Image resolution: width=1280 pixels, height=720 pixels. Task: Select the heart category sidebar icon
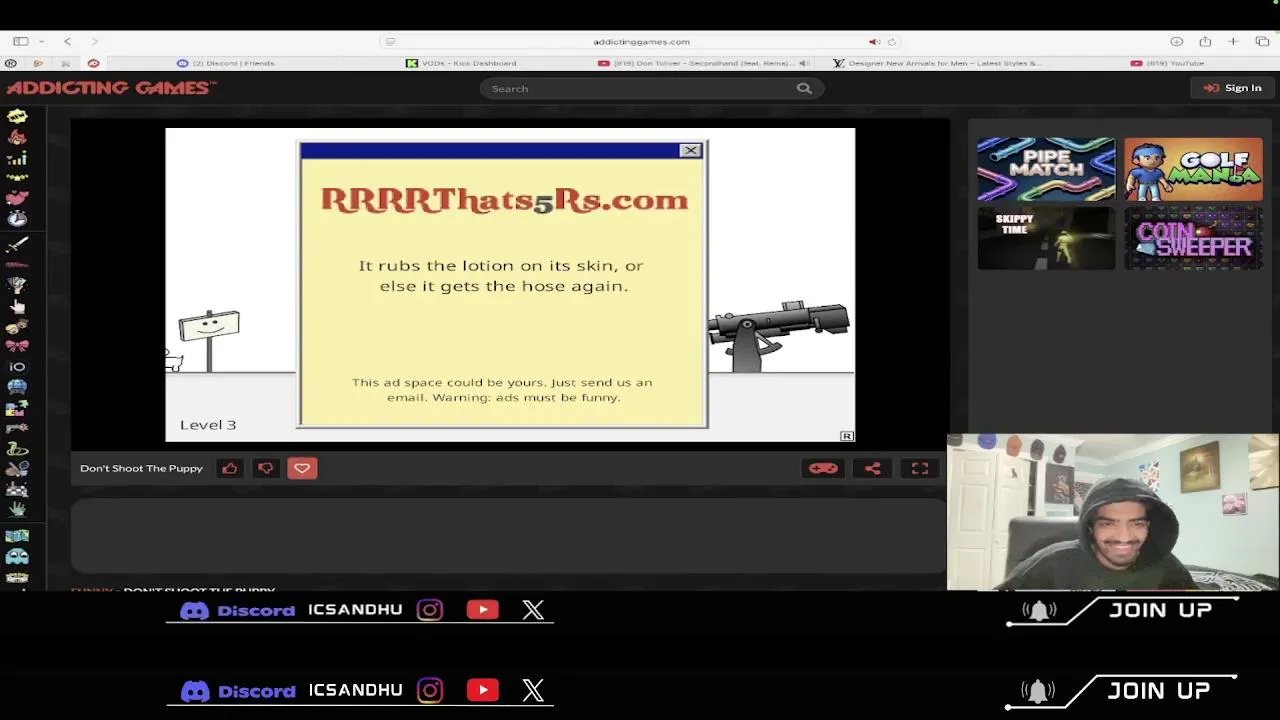click(17, 198)
